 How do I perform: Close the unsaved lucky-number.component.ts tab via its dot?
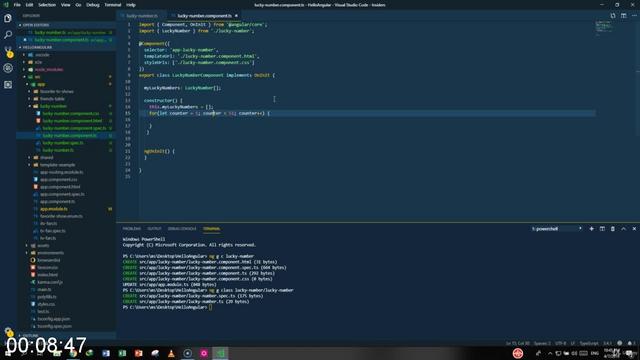(x=236, y=16)
